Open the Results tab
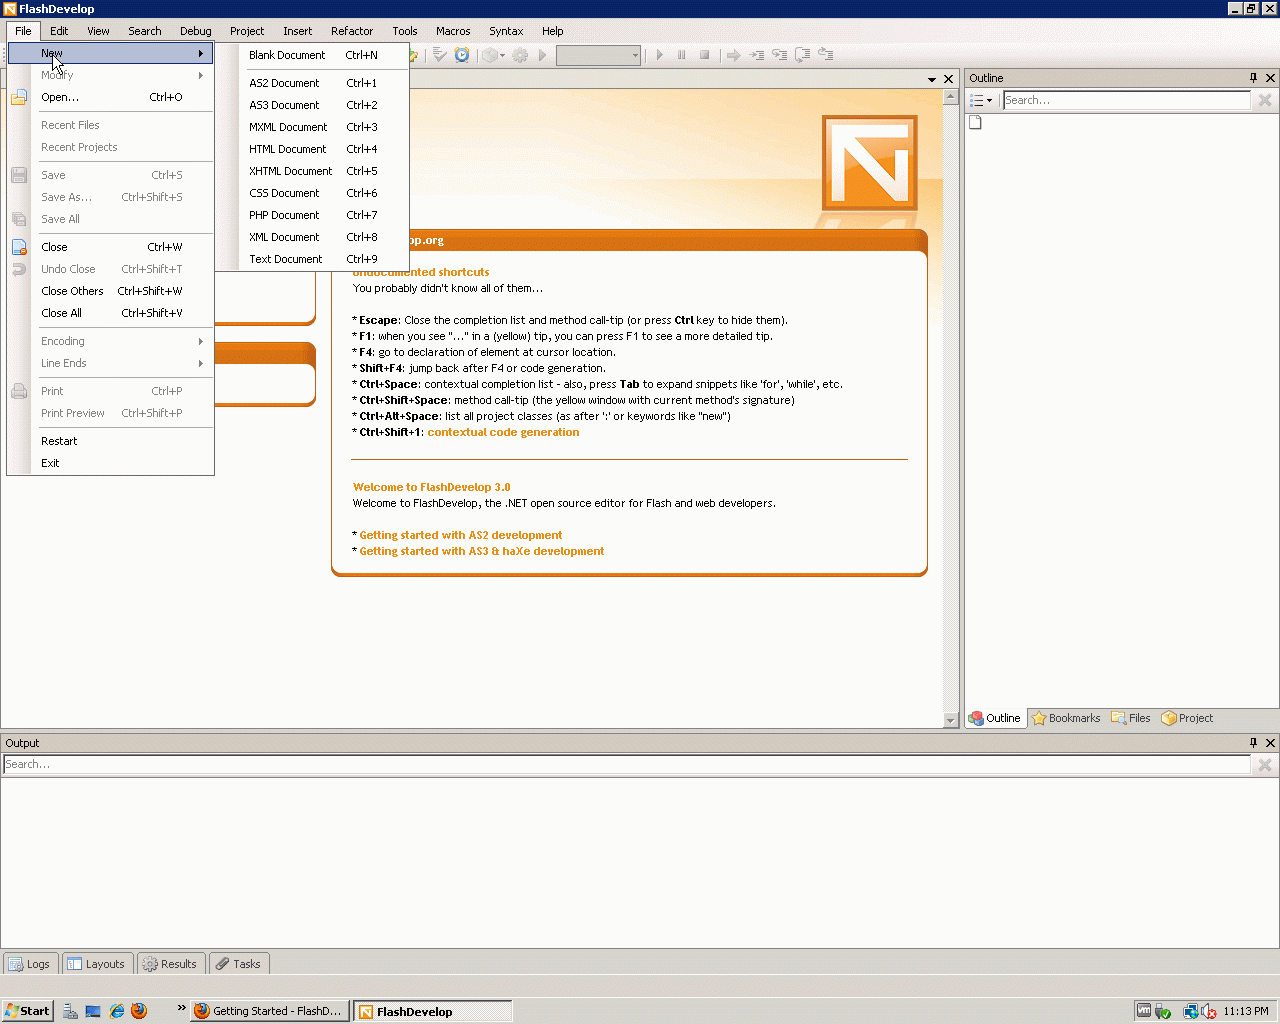 pos(171,964)
